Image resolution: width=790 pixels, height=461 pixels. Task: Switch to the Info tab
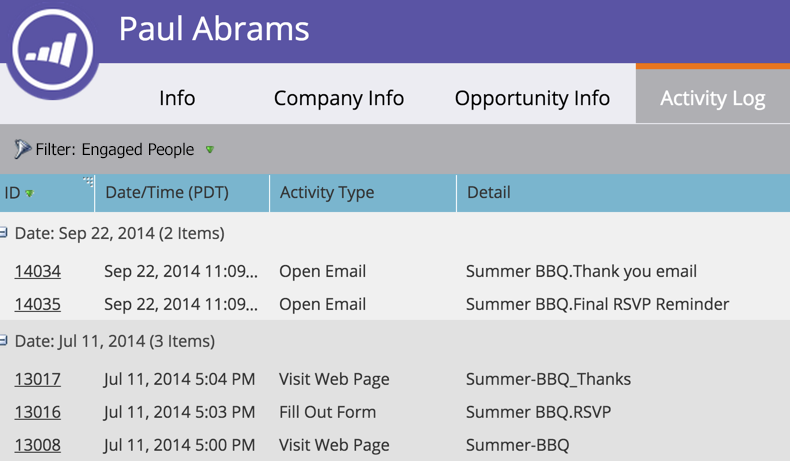tap(177, 98)
